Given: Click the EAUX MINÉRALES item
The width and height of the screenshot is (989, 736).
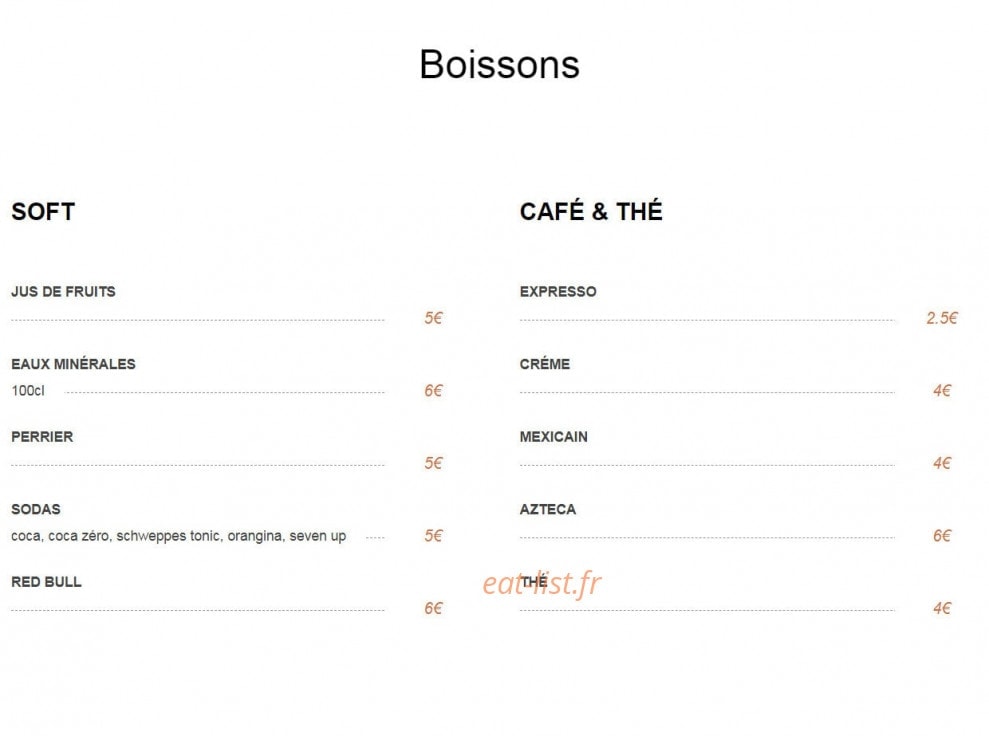Looking at the screenshot, I should [73, 363].
